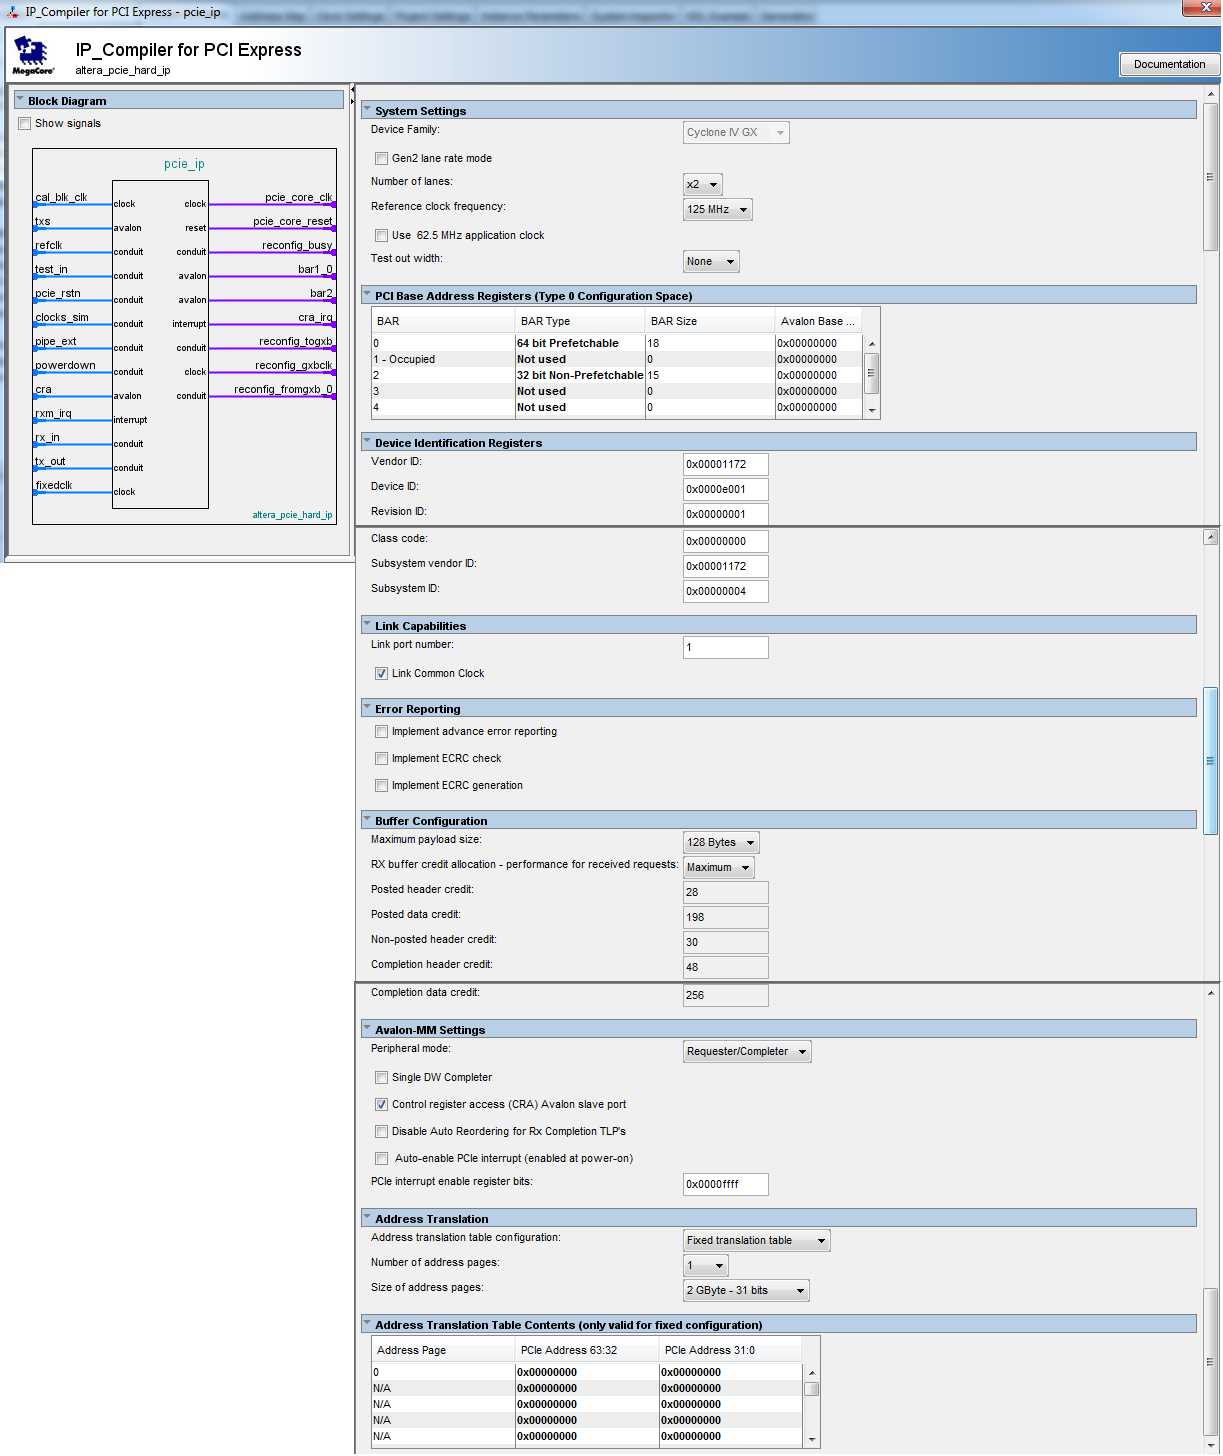1223x1456 pixels.
Task: Click the Subsystem ID field 0x00000004
Action: tap(725, 592)
